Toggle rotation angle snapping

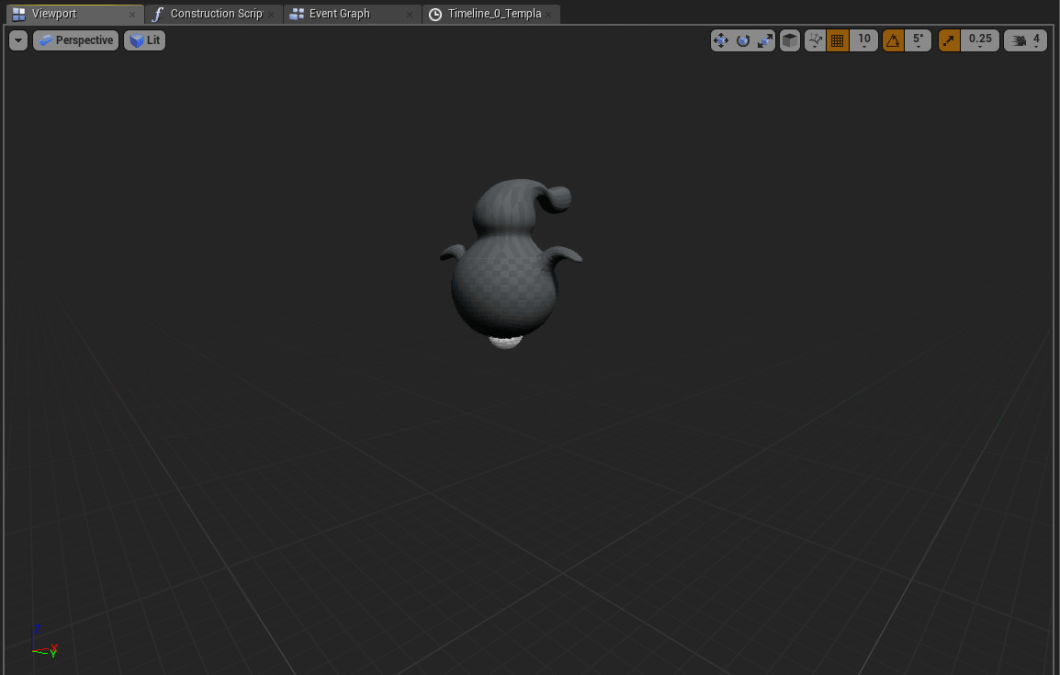pyautogui.click(x=893, y=41)
